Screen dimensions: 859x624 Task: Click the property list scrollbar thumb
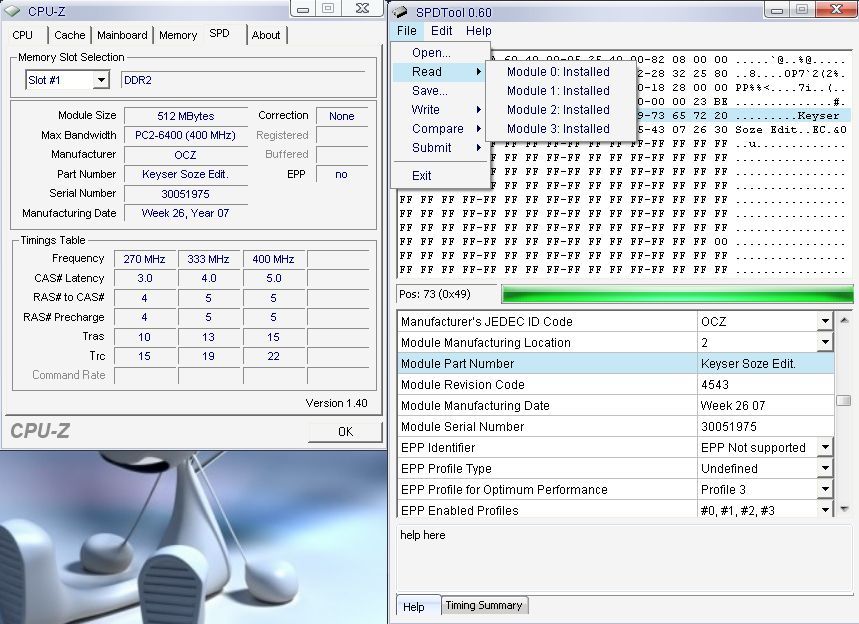pyautogui.click(x=844, y=400)
